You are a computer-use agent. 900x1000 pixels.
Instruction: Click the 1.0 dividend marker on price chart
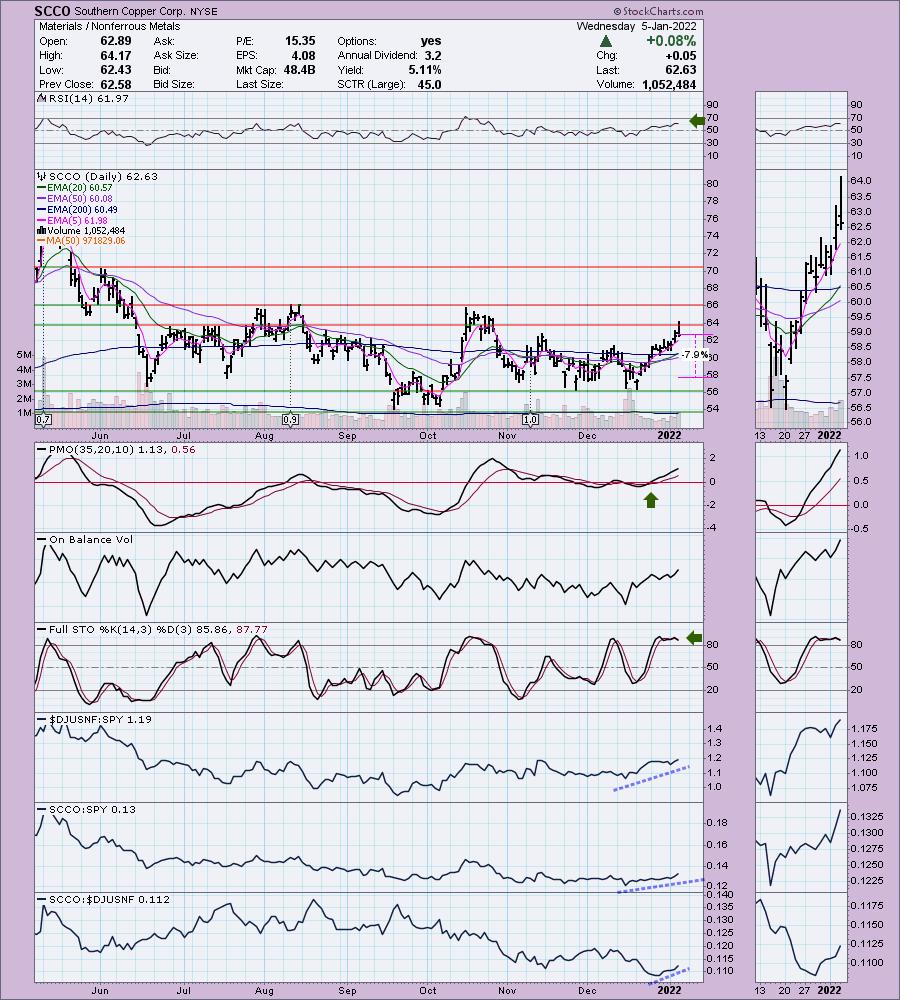coord(530,420)
